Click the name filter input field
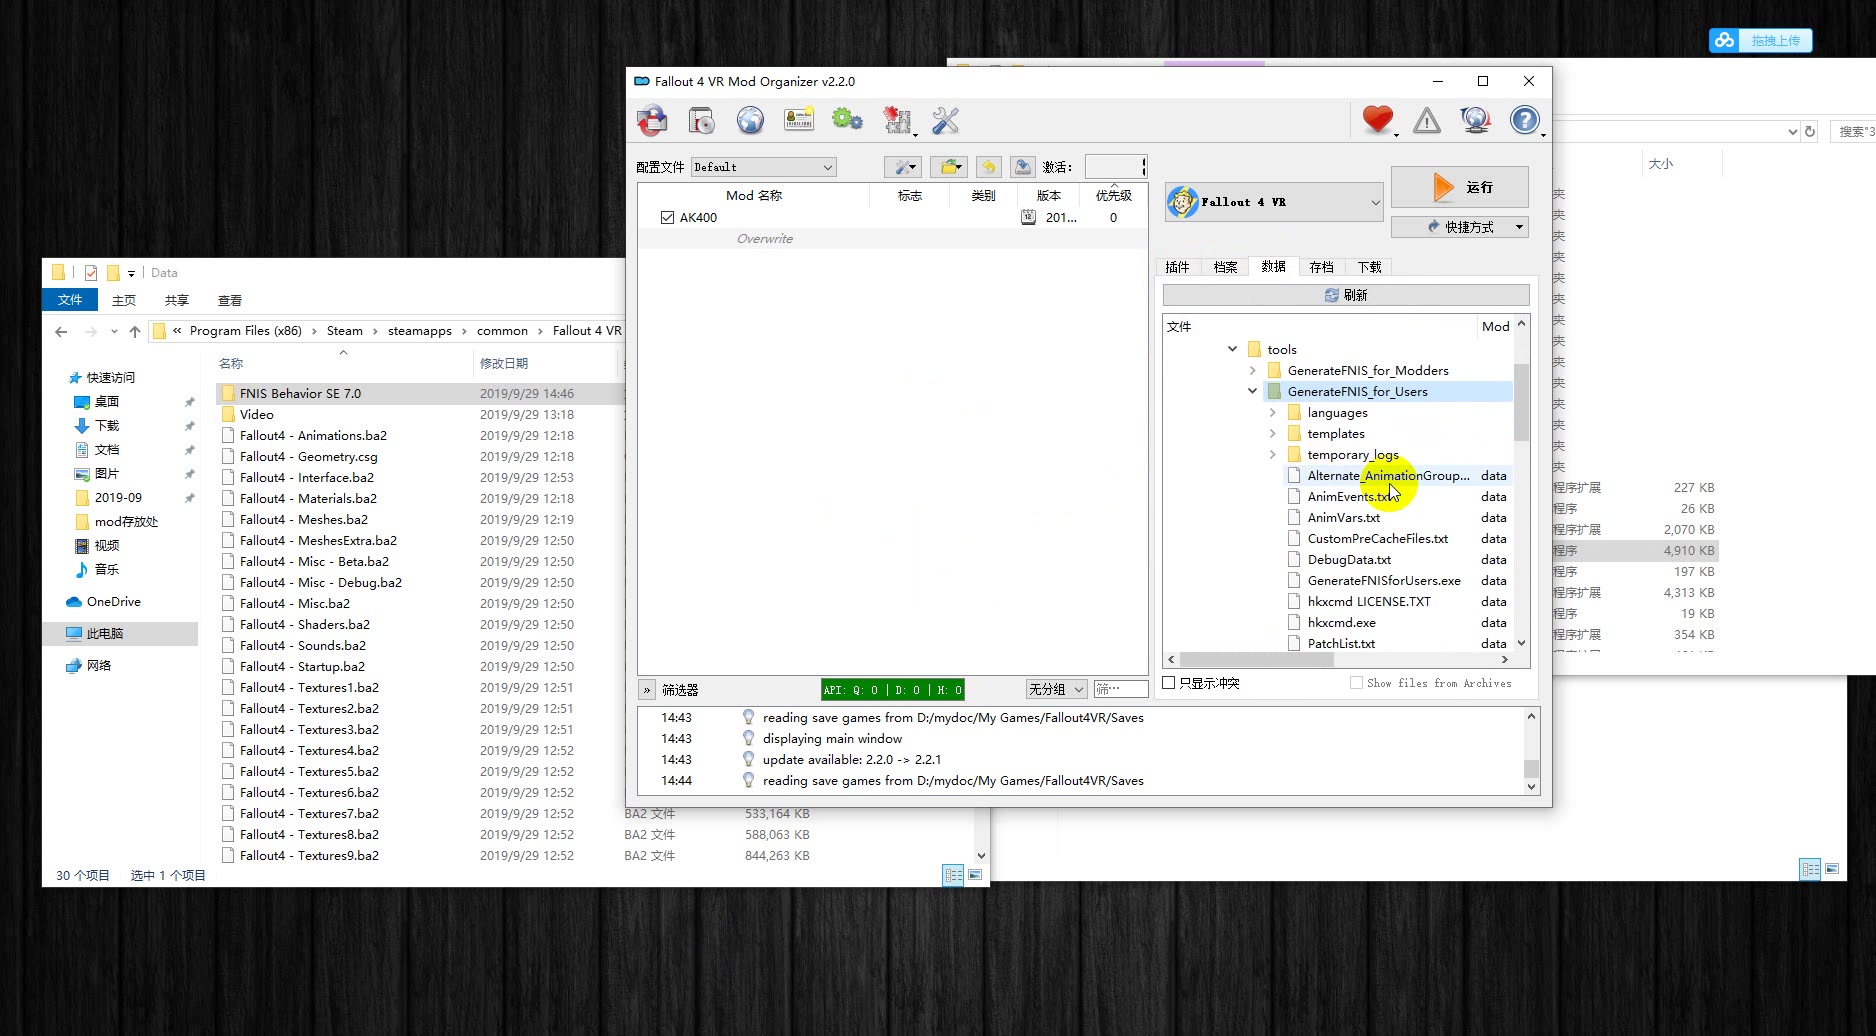 (x=1120, y=689)
